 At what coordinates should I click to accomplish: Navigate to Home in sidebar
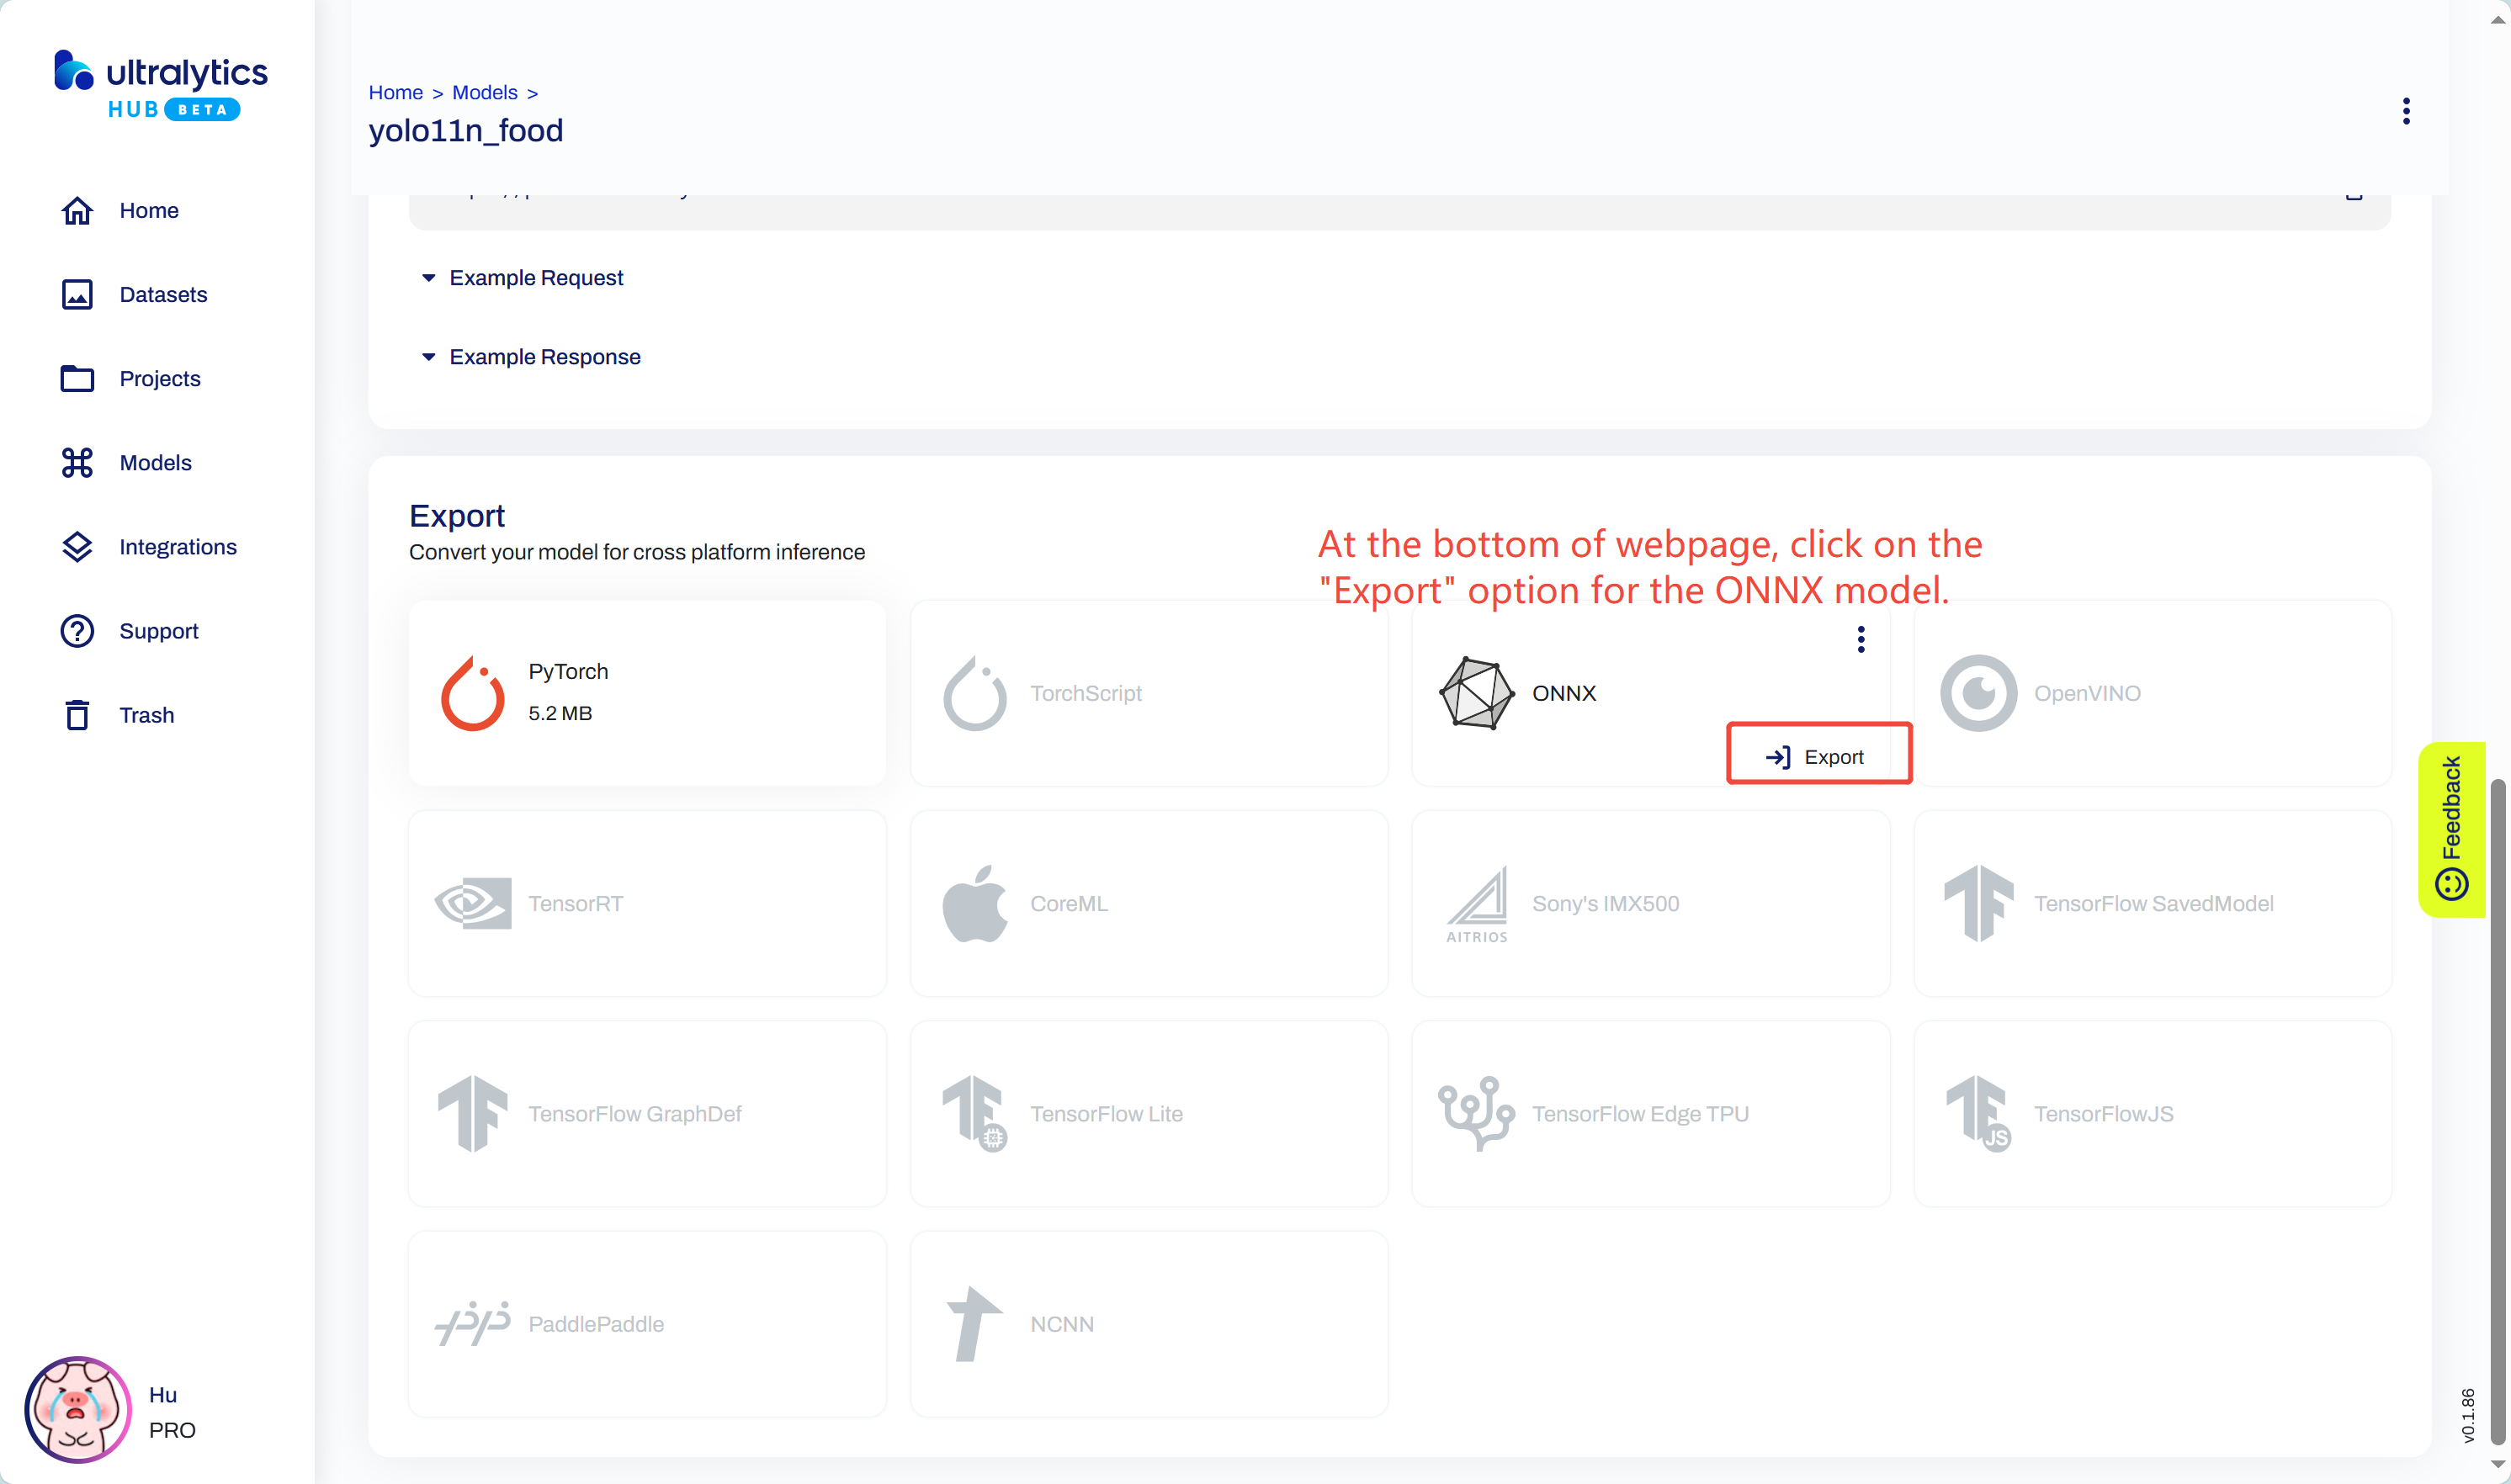coord(149,211)
